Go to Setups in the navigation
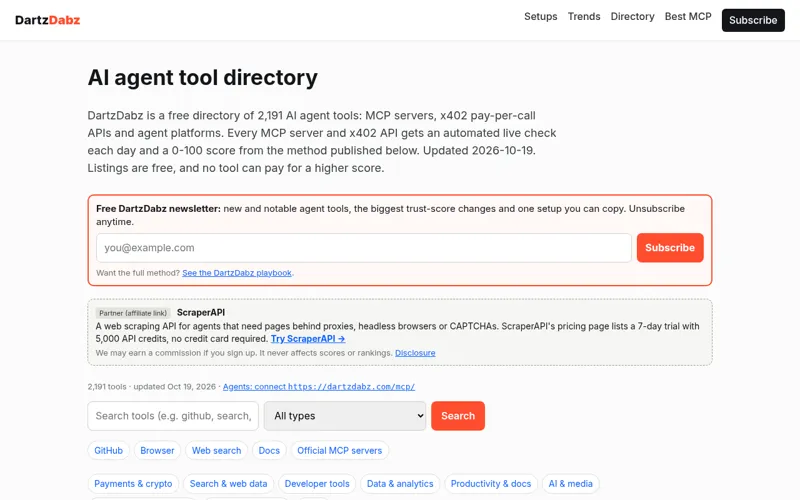This screenshot has width=800, height=500. [541, 16]
